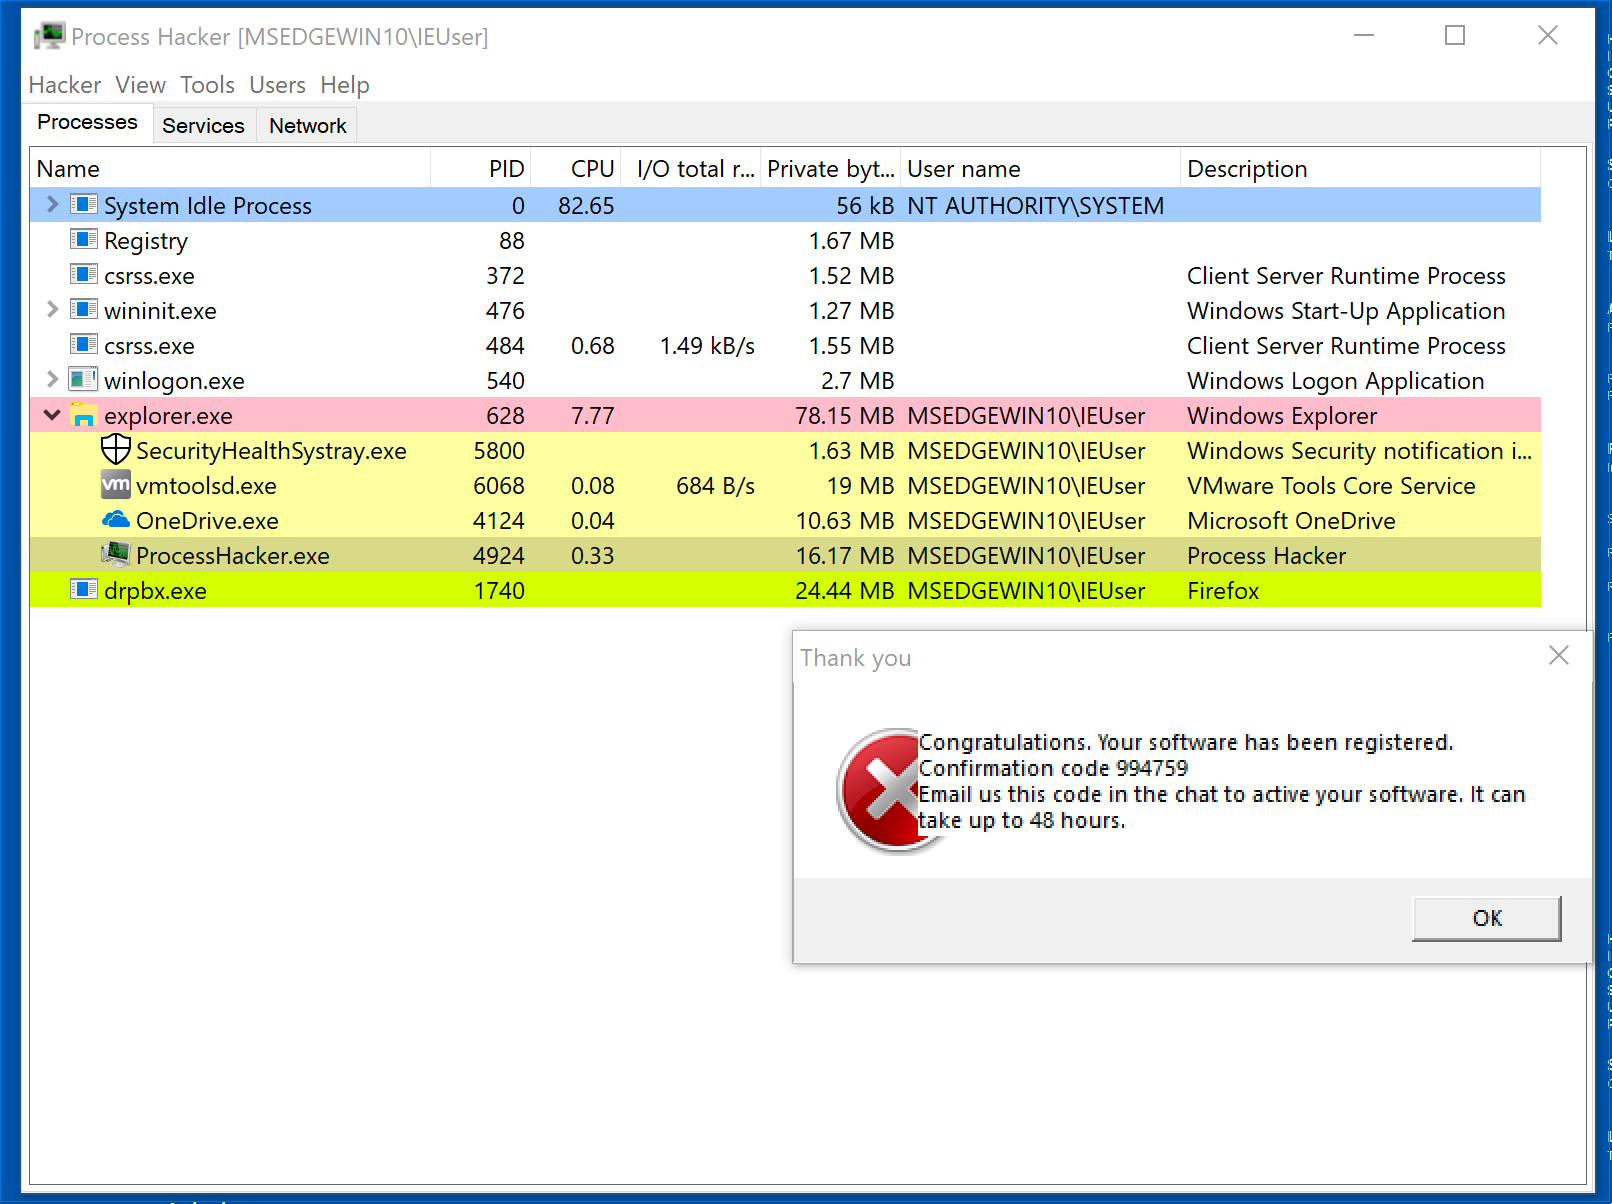Expand the System Idle Process tree

point(52,205)
